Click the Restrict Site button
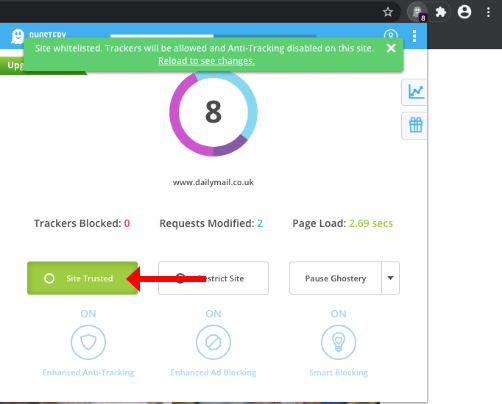Image resolution: width=502 pixels, height=404 pixels. (x=213, y=278)
